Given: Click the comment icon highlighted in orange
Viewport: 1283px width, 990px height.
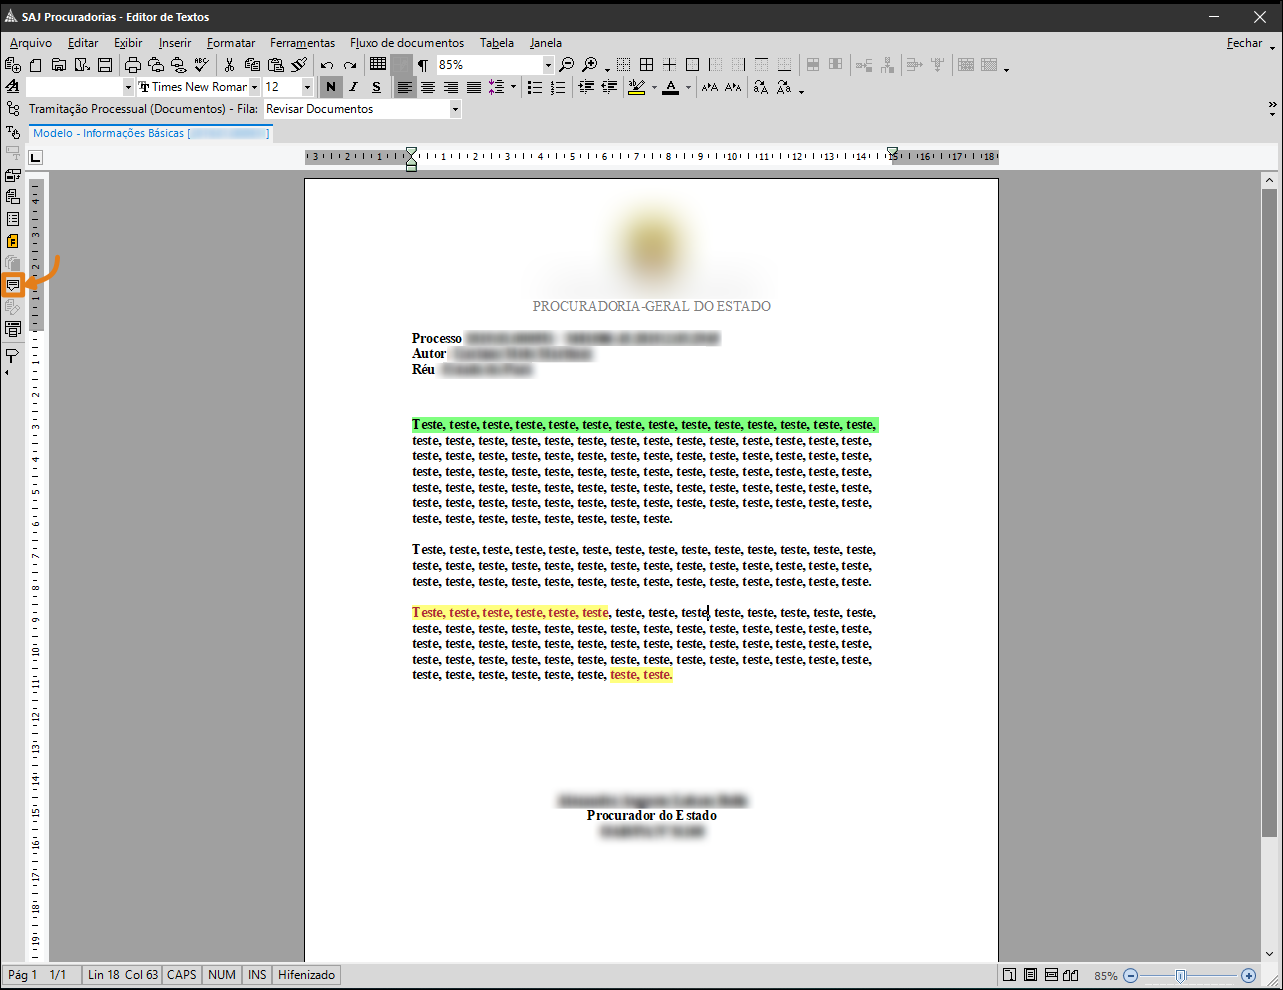Looking at the screenshot, I should point(13,285).
